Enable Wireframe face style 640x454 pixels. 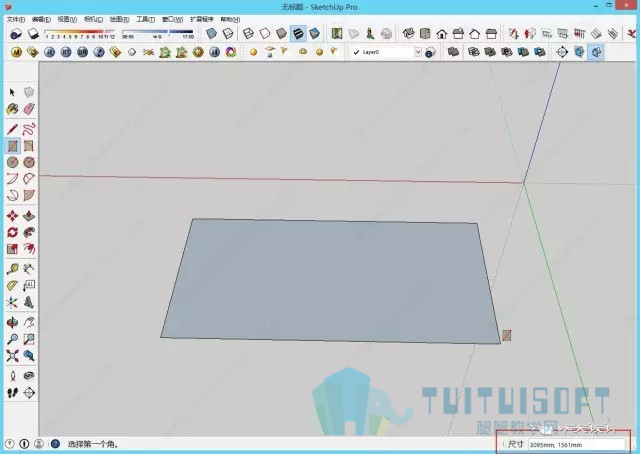click(248, 33)
